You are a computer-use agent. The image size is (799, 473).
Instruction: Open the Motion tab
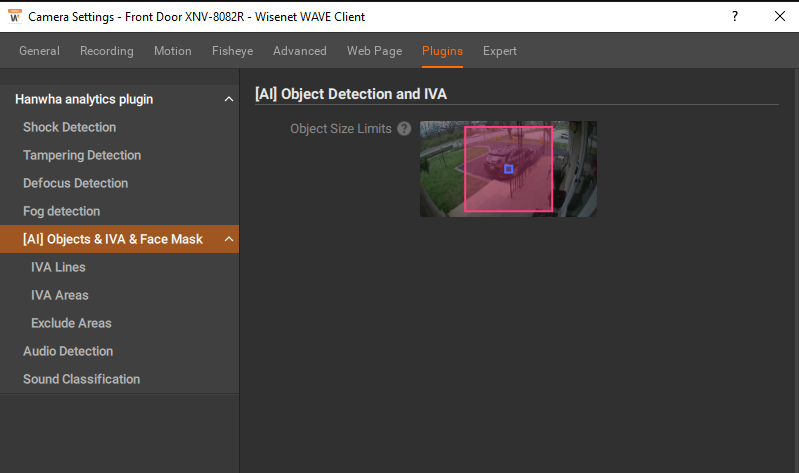point(173,51)
